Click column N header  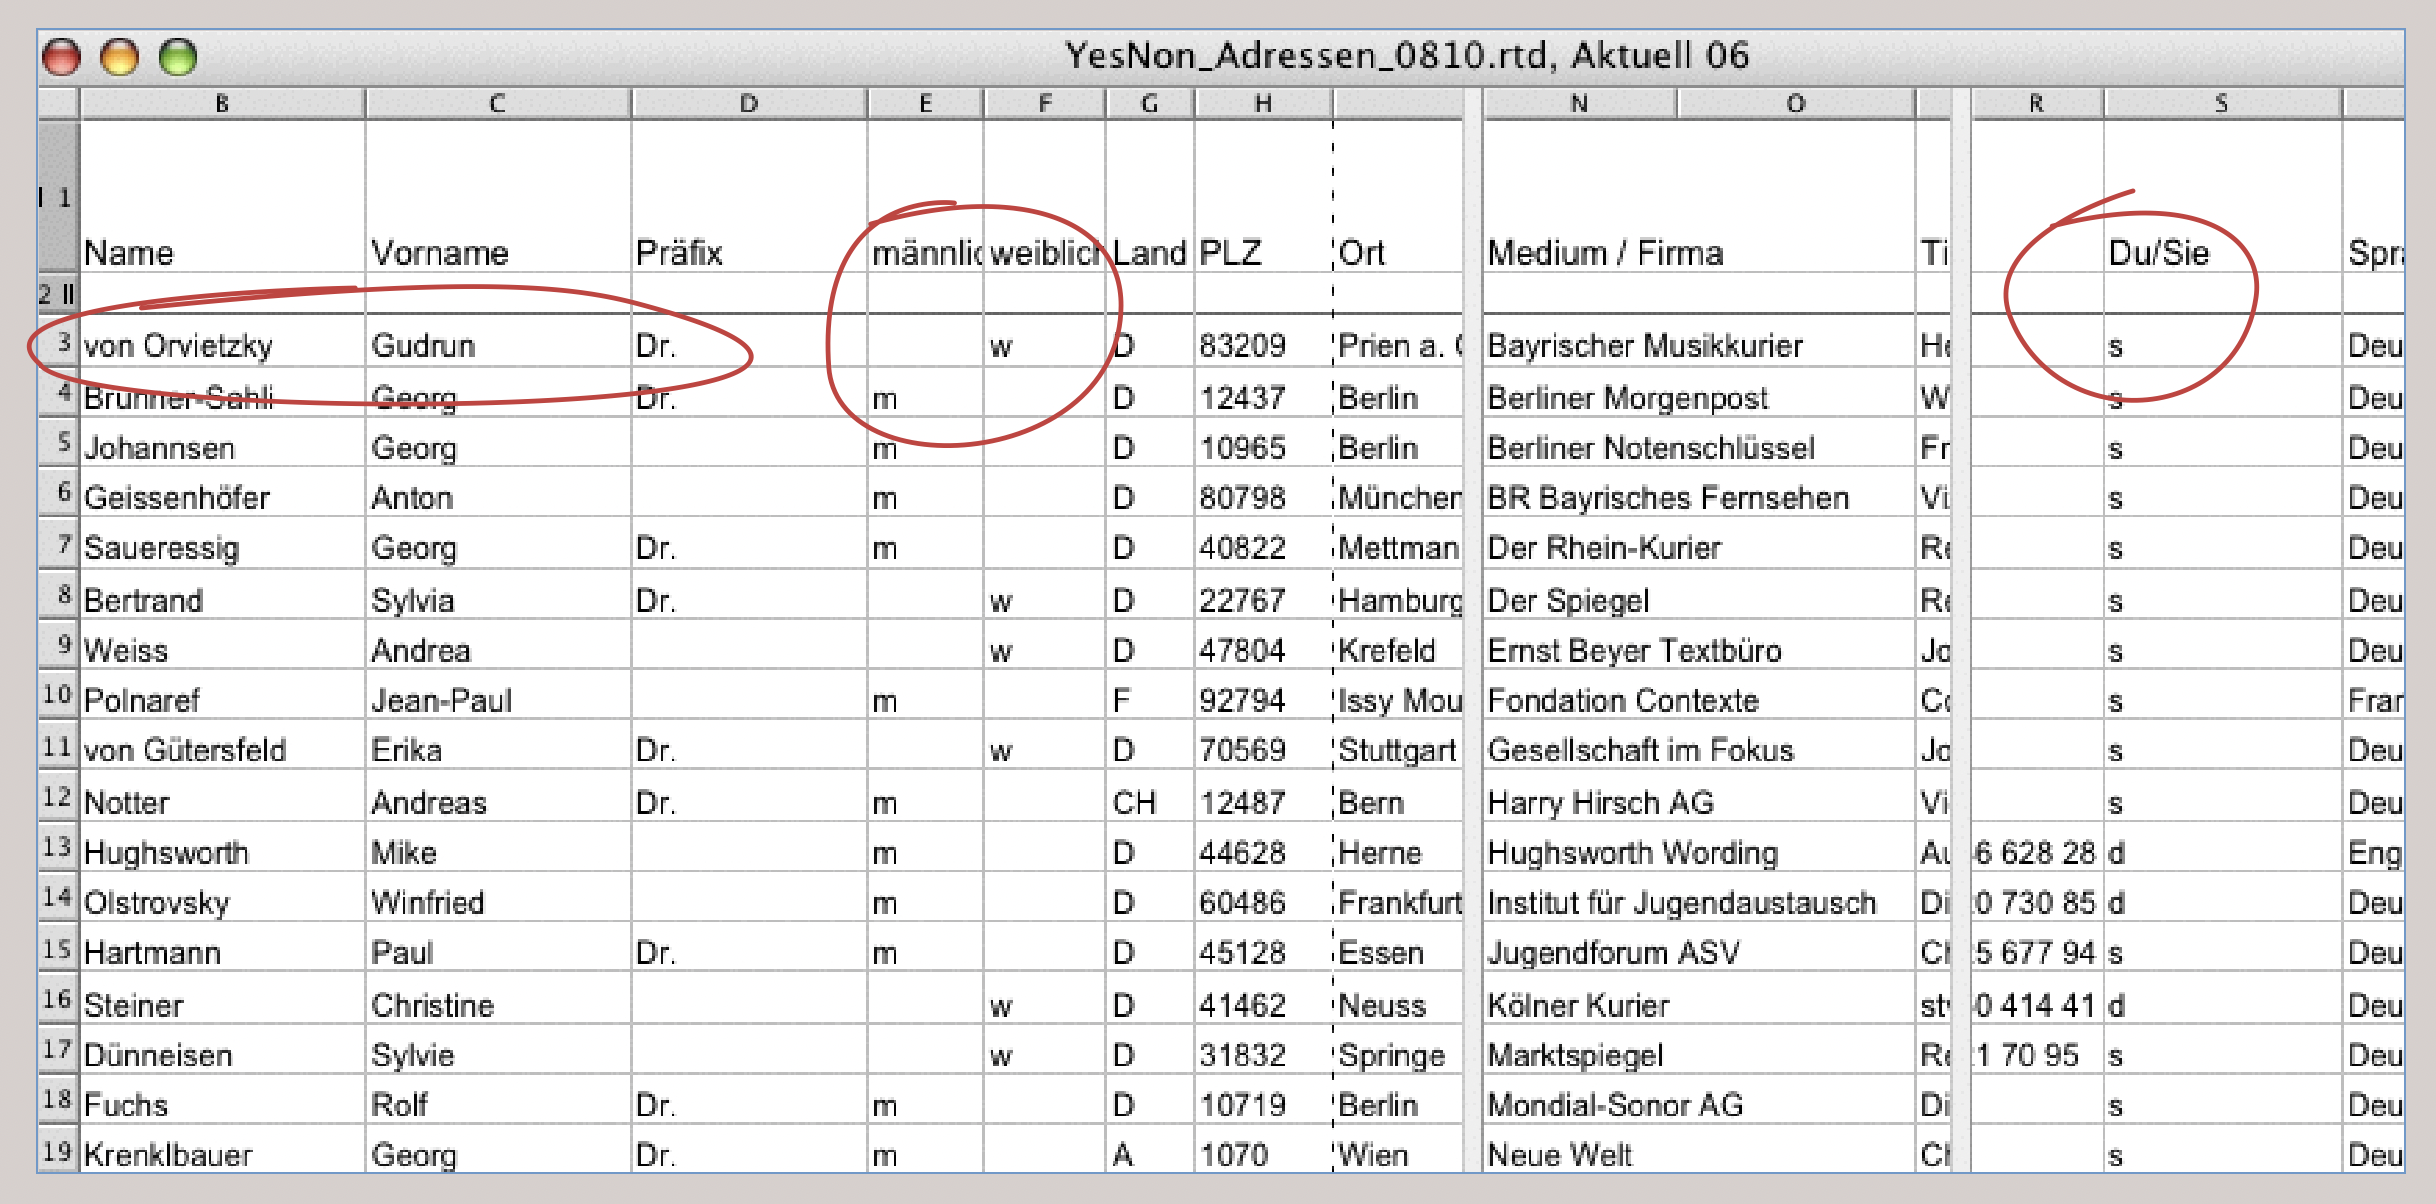pyautogui.click(x=1579, y=103)
